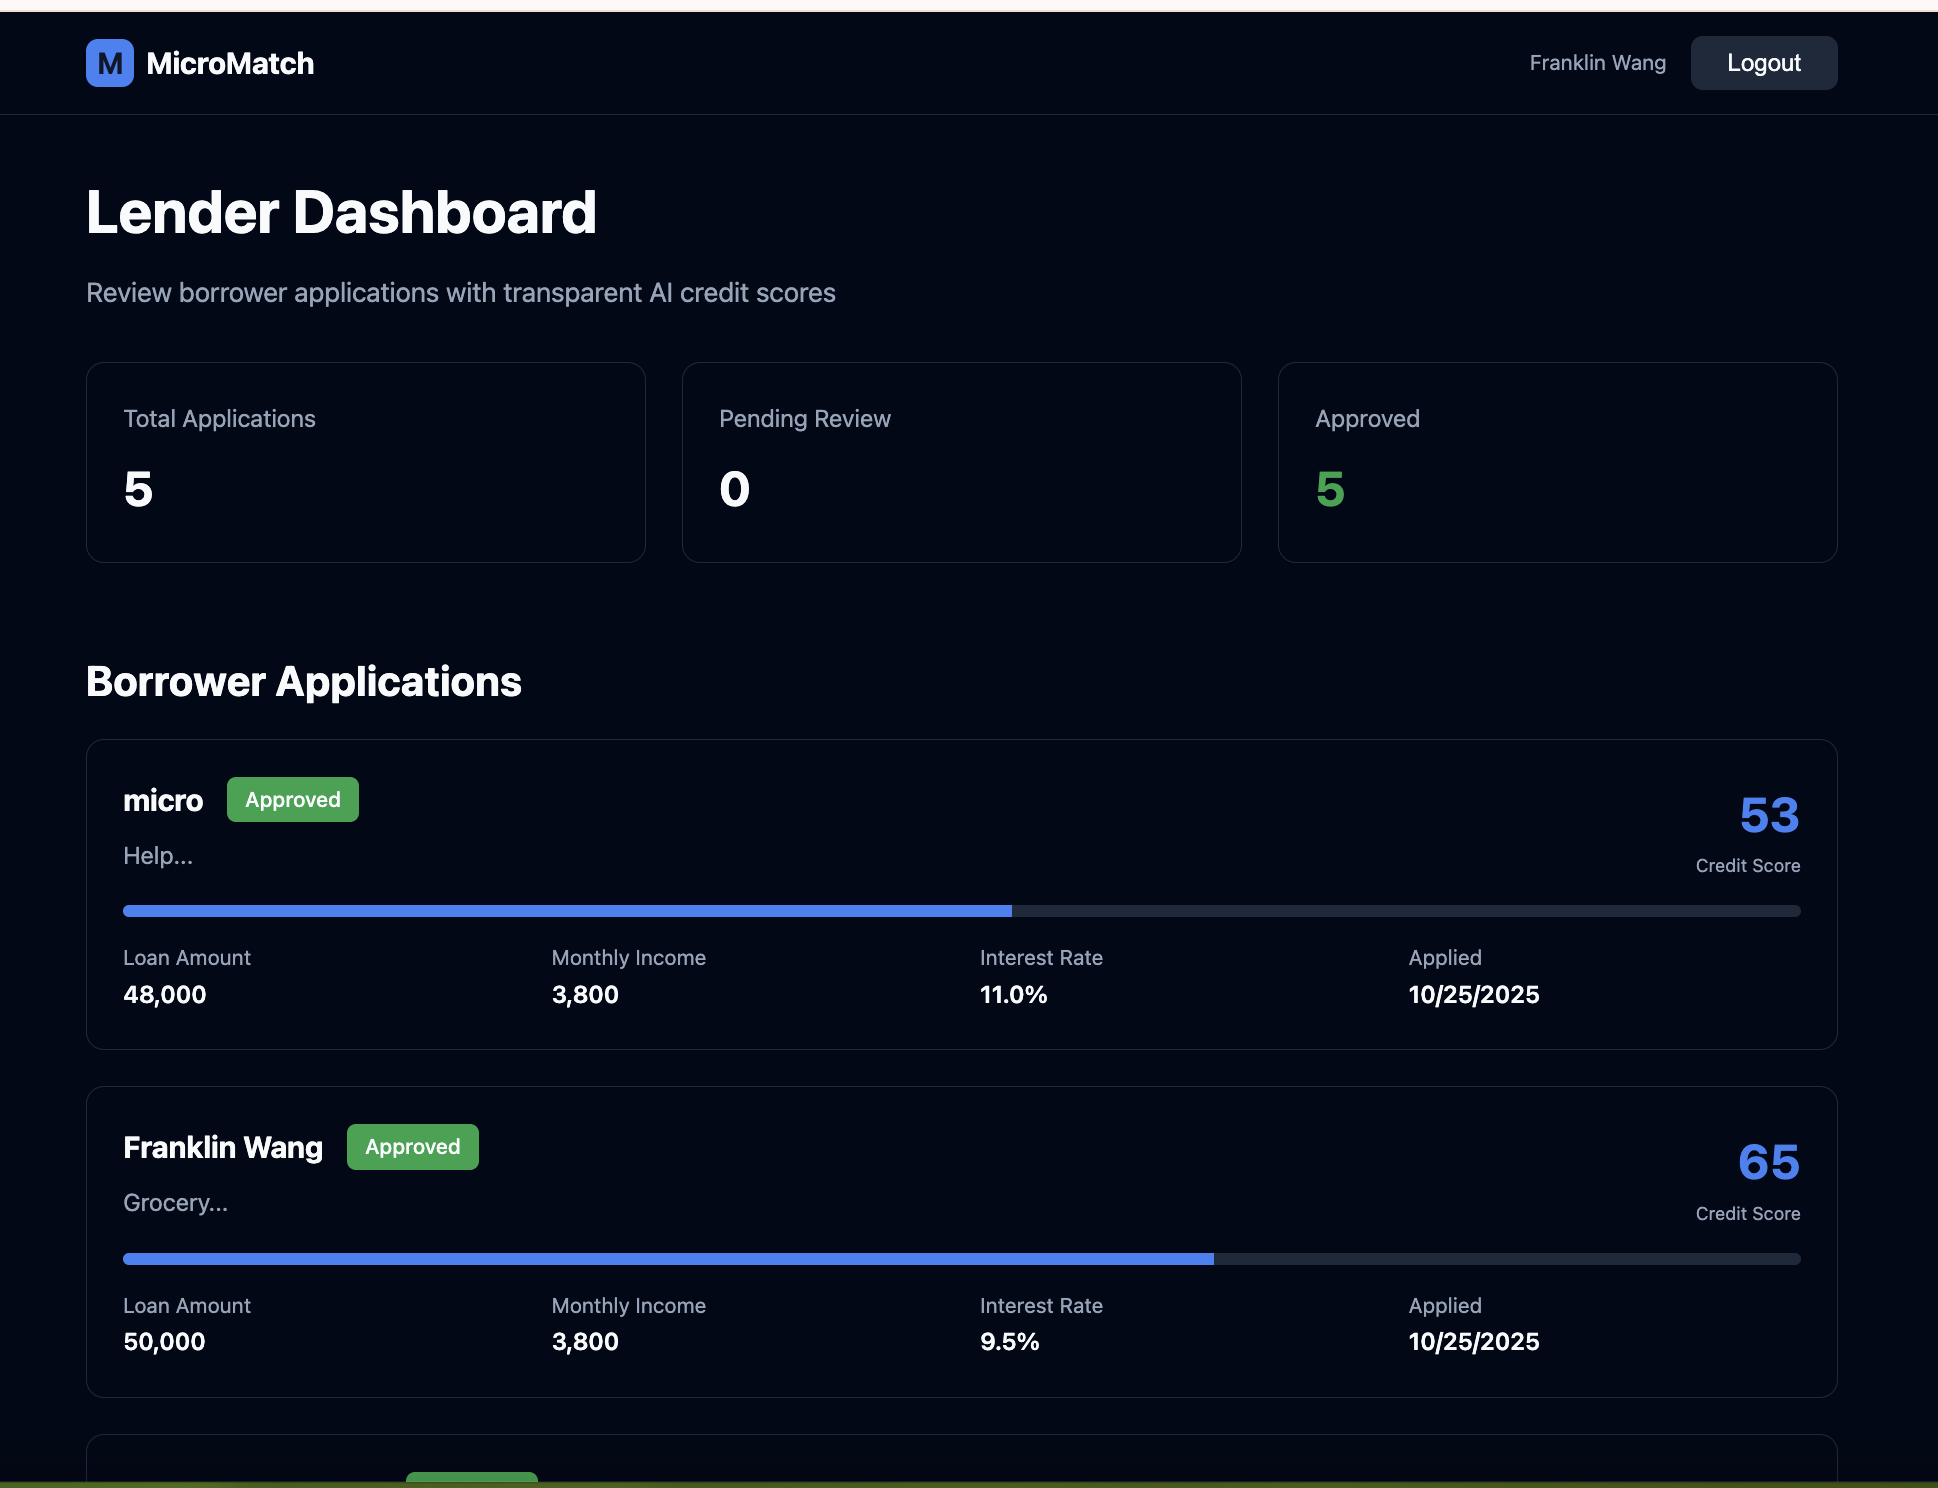The width and height of the screenshot is (1938, 1488).
Task: Click the Approved badge beside Franklin Wang
Action: click(x=412, y=1147)
